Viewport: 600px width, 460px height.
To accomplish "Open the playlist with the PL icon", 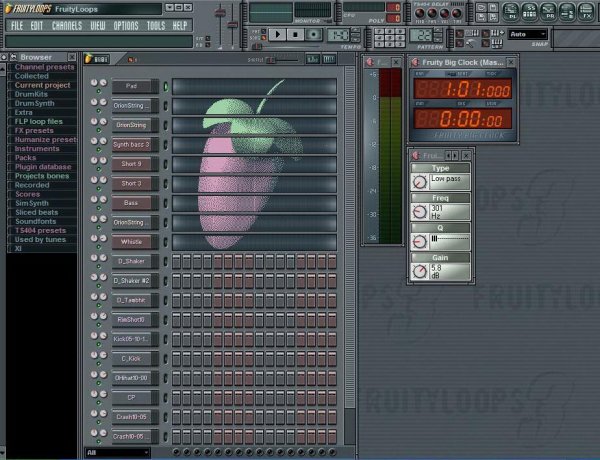I will click(x=510, y=12).
